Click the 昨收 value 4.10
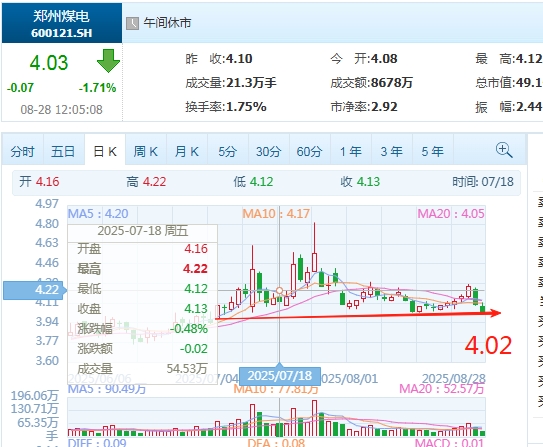 [x=239, y=59]
